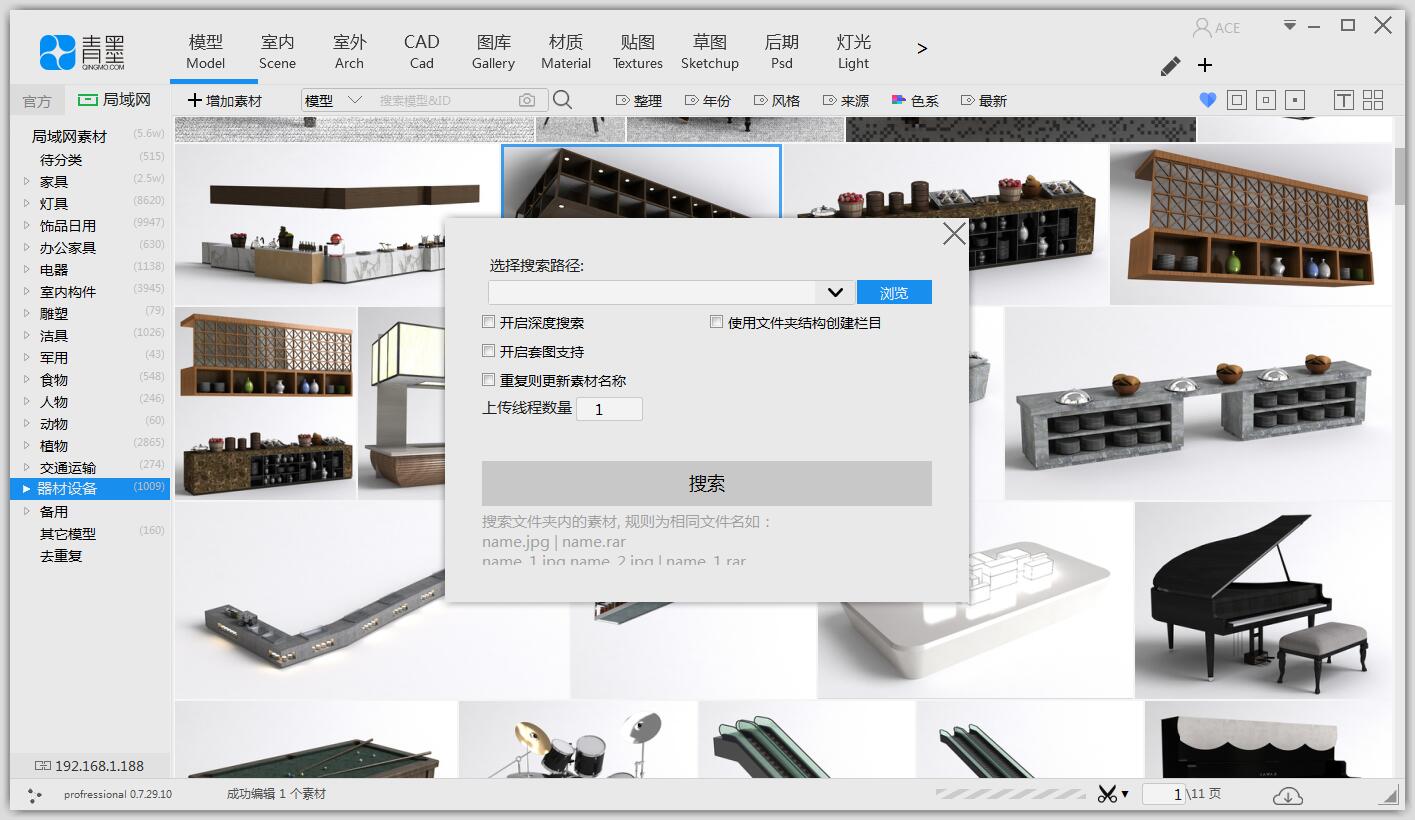This screenshot has width=1415, height=820.
Task: Open the 年份 year tag filter
Action: (x=708, y=101)
